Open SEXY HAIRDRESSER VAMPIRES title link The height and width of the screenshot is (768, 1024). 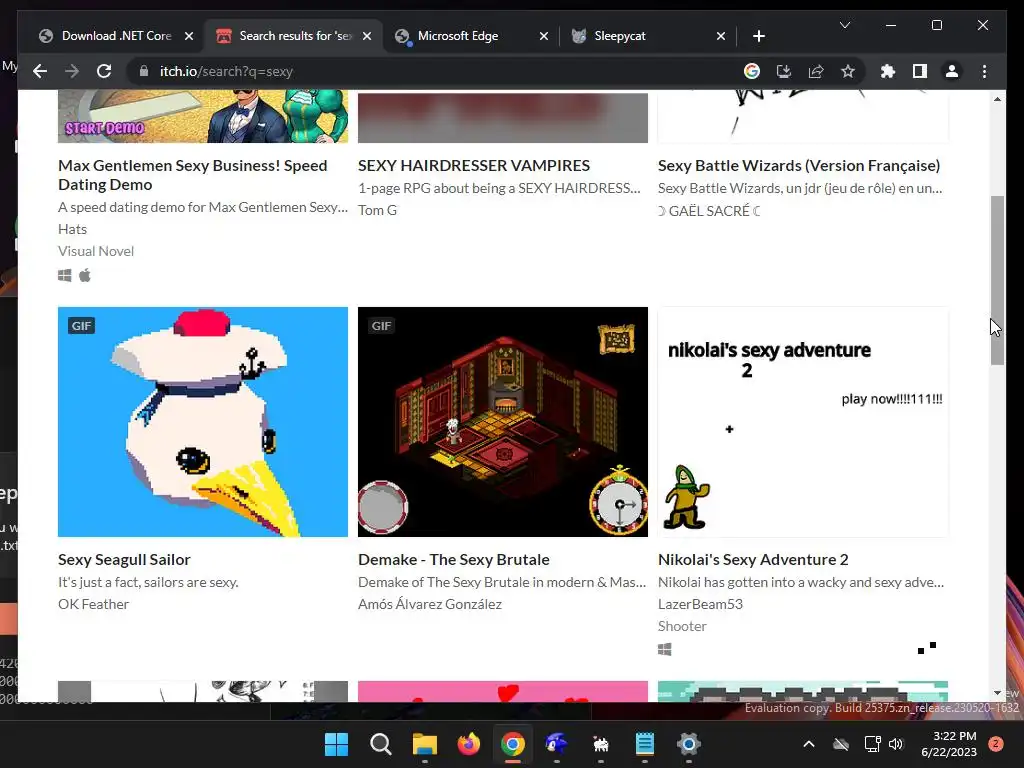[473, 165]
